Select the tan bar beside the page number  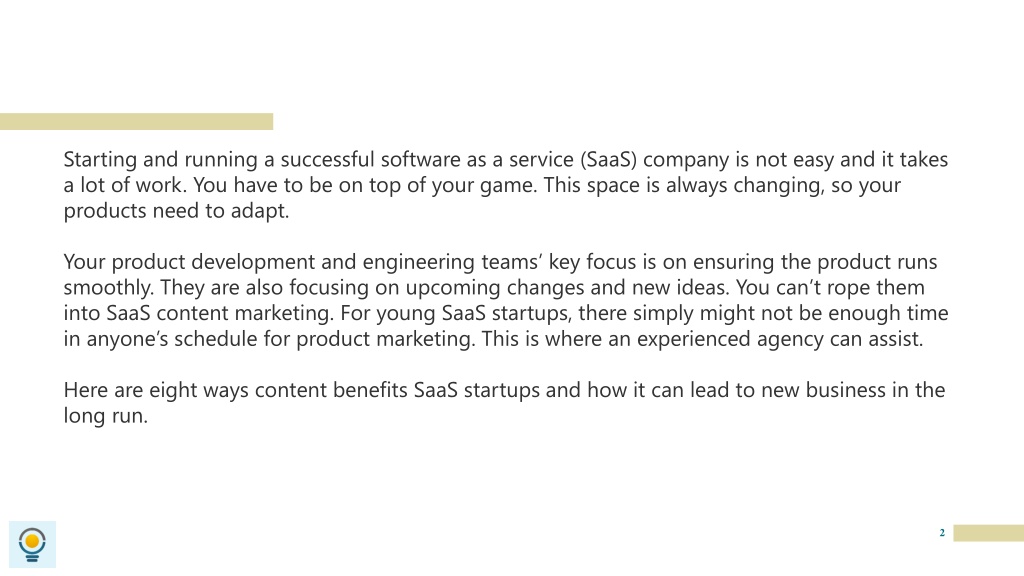pyautogui.click(x=989, y=533)
